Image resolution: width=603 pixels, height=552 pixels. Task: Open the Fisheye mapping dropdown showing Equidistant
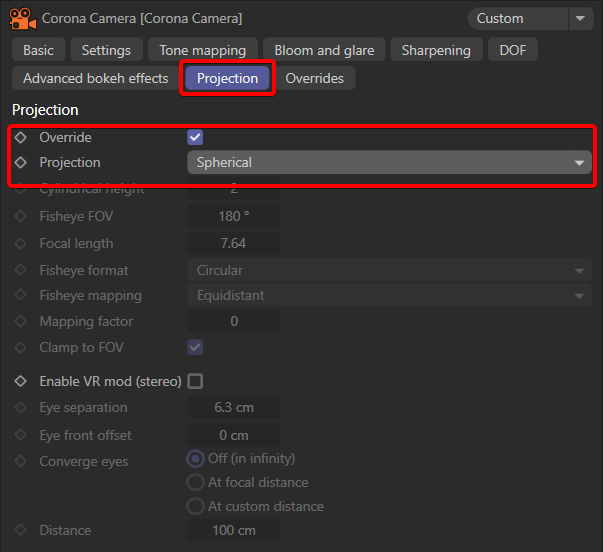[x=389, y=295]
